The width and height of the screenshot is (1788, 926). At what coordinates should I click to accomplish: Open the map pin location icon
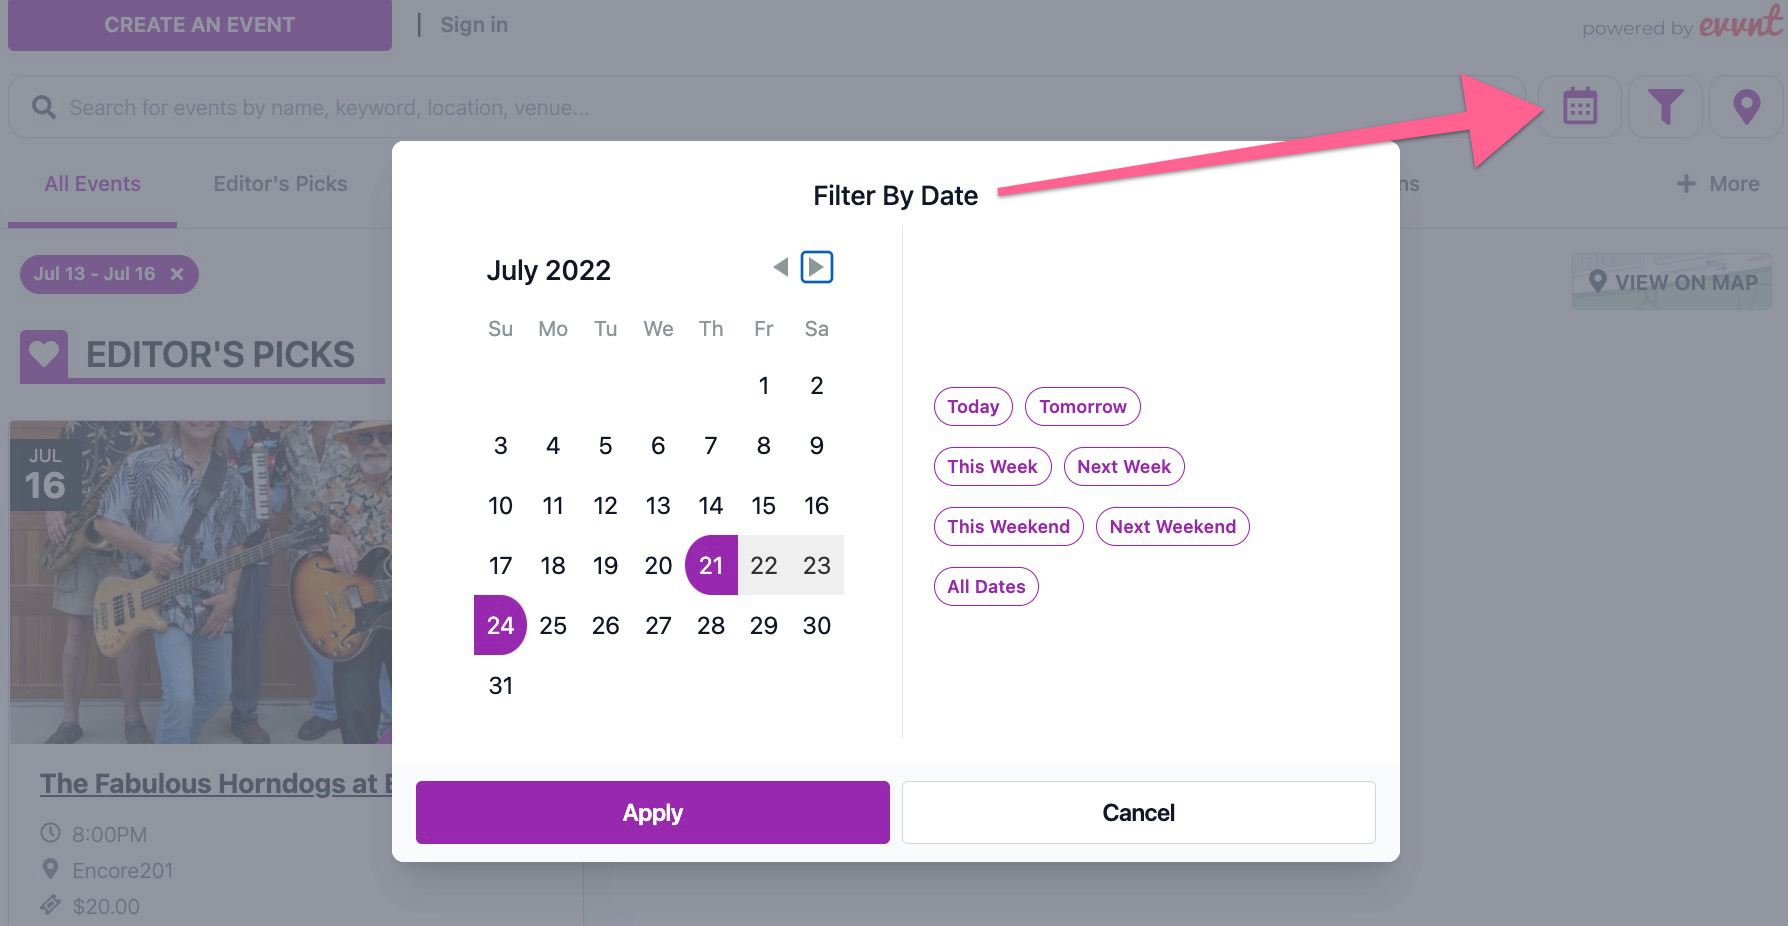click(x=1746, y=106)
